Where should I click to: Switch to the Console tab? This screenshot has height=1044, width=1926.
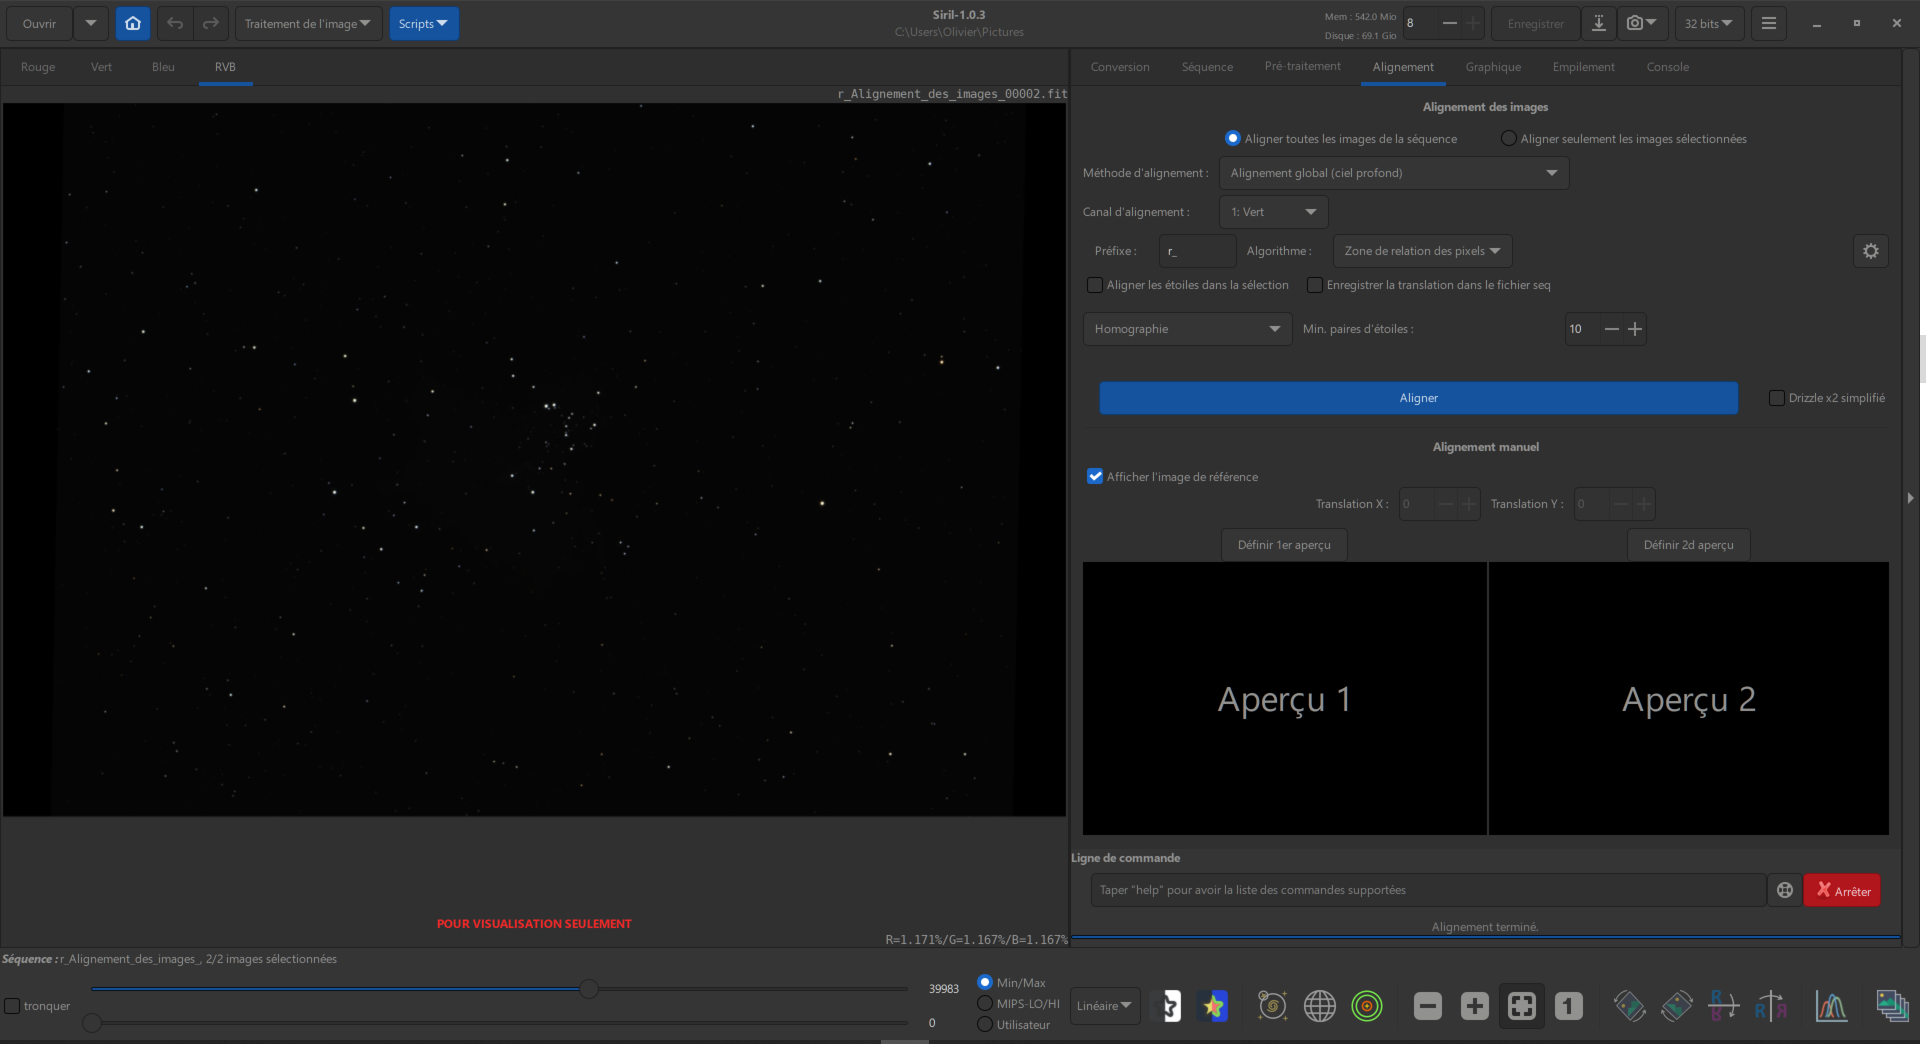coord(1667,67)
